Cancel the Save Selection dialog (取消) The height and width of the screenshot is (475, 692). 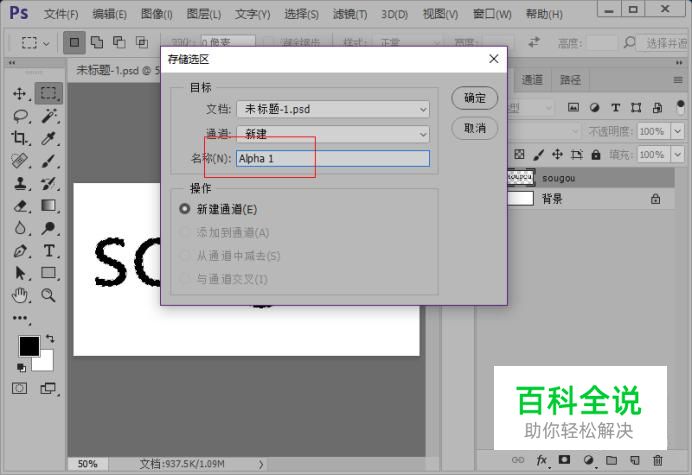pos(474,128)
